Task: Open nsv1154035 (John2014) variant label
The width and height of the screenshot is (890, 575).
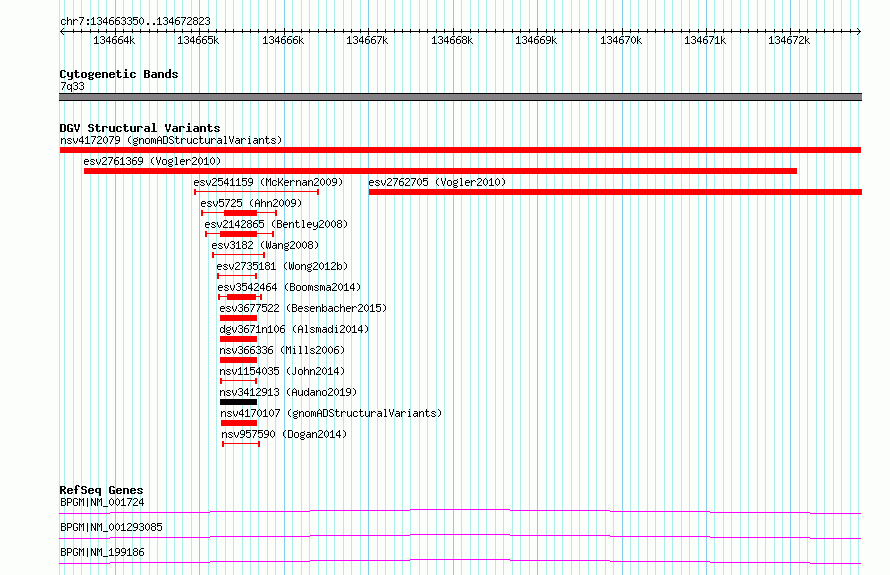Action: (x=282, y=371)
